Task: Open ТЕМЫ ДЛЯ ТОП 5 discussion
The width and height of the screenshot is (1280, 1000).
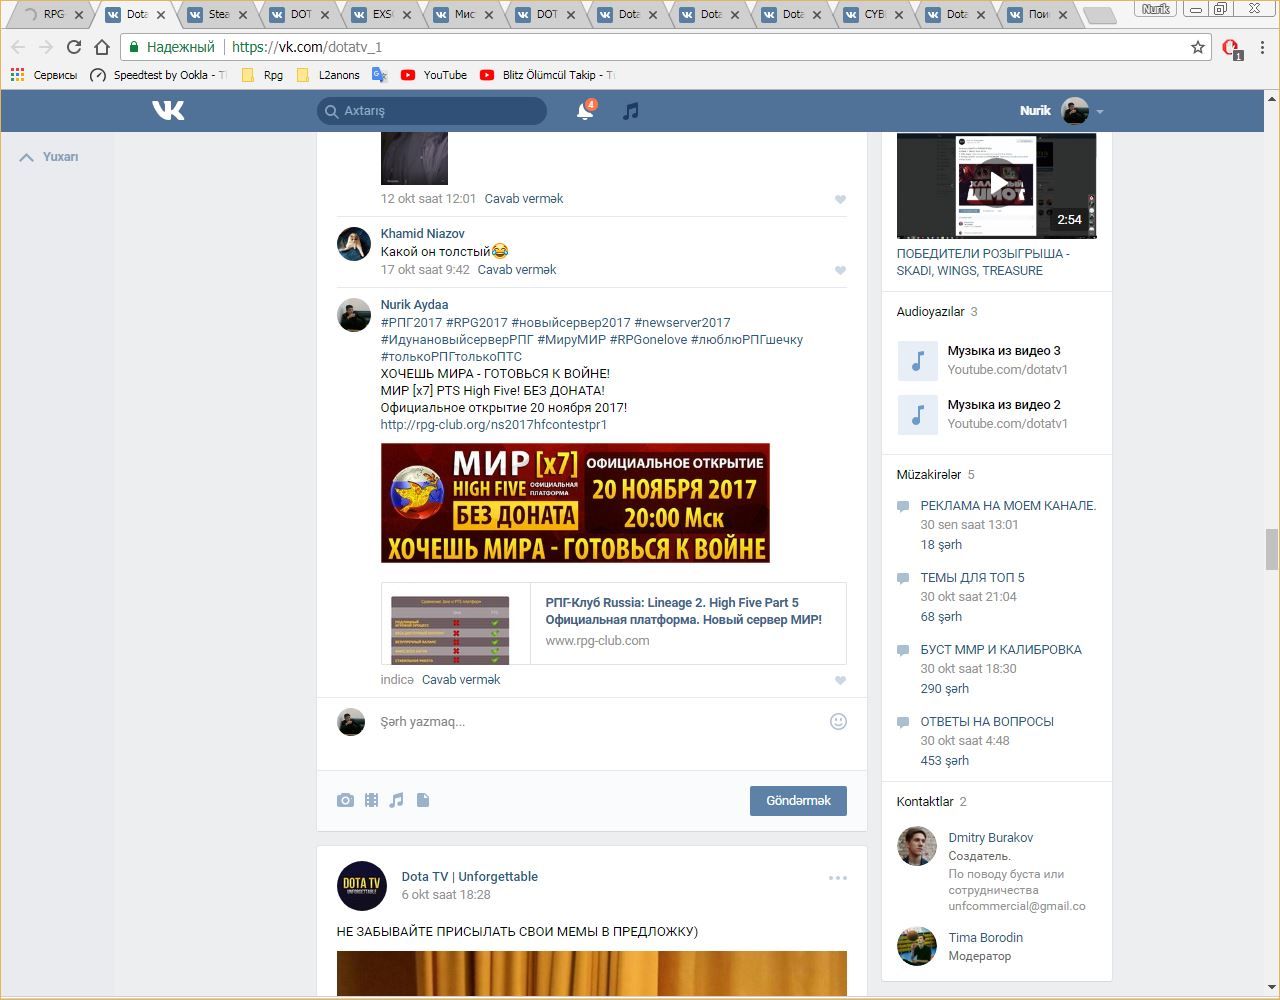Action: tap(972, 578)
